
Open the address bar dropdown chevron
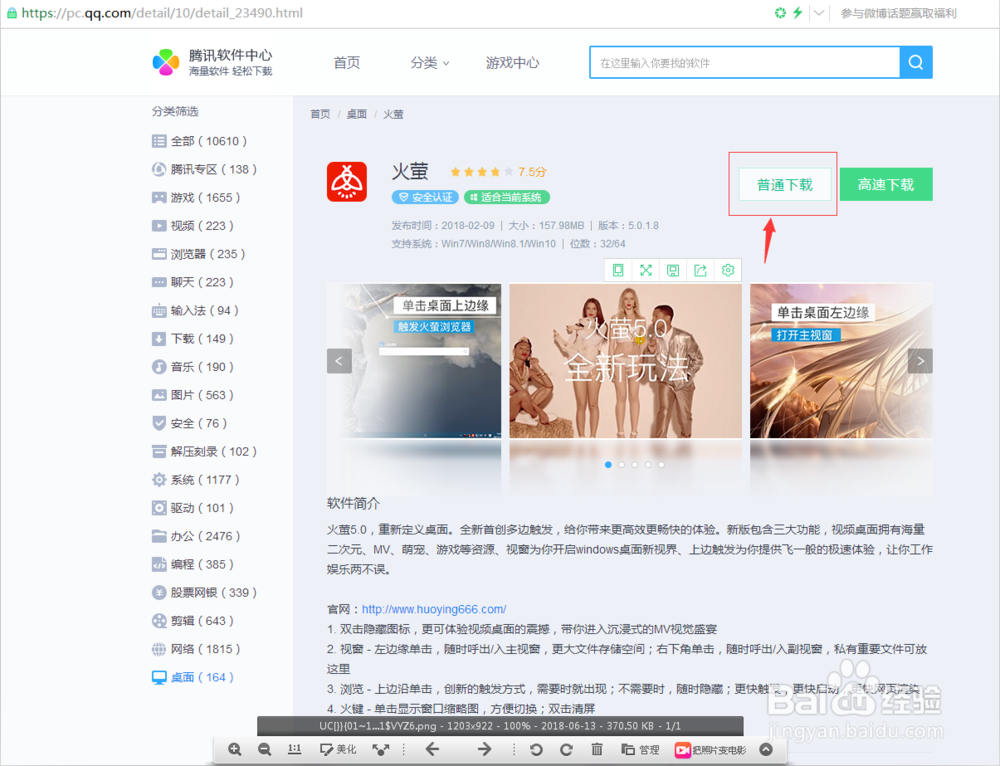pos(819,12)
